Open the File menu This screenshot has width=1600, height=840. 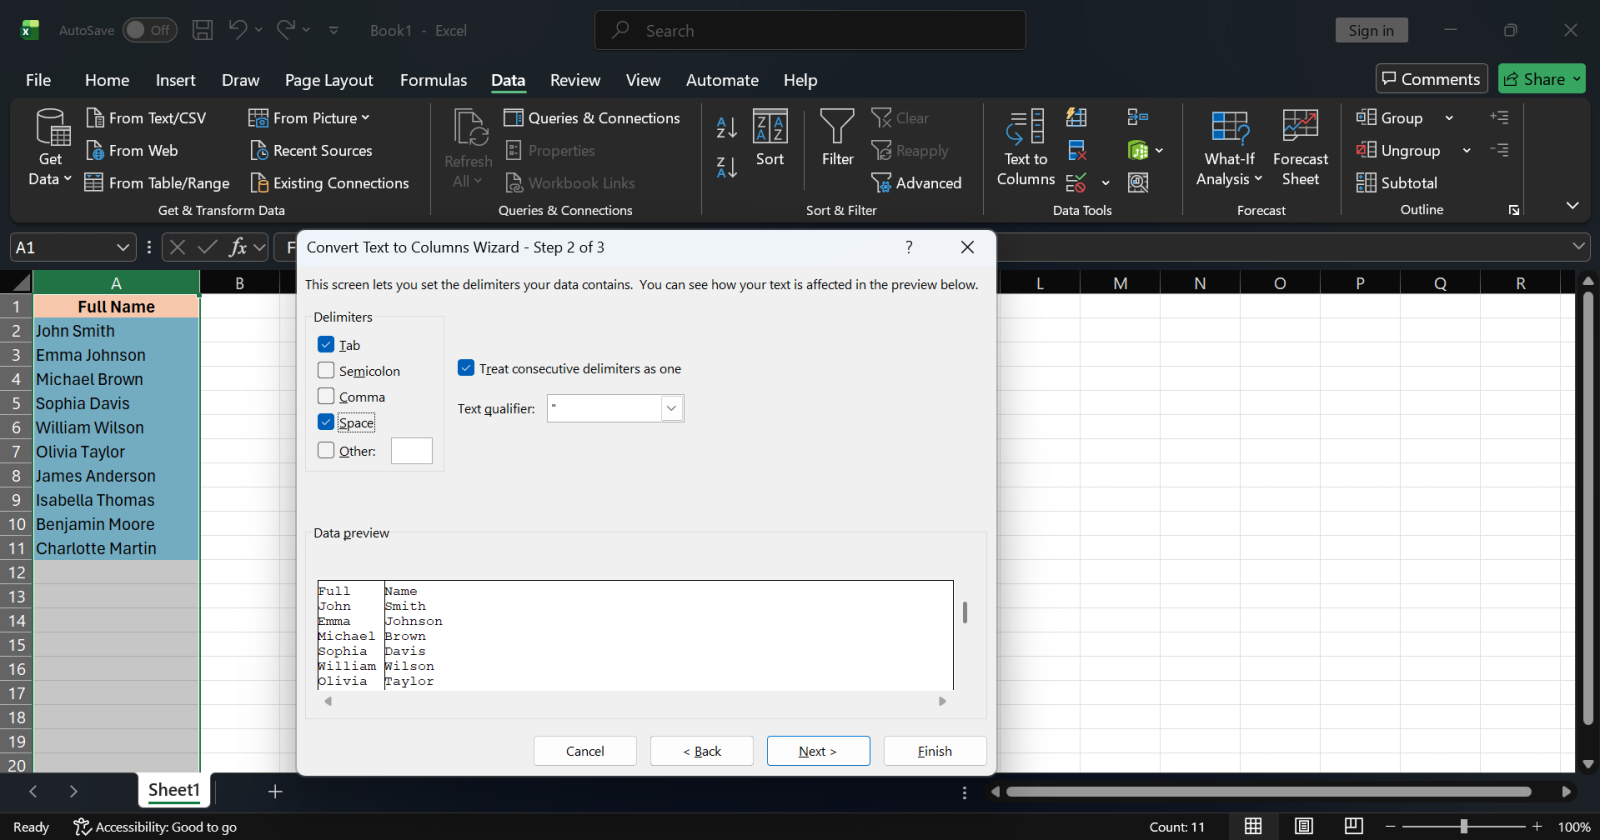click(38, 80)
